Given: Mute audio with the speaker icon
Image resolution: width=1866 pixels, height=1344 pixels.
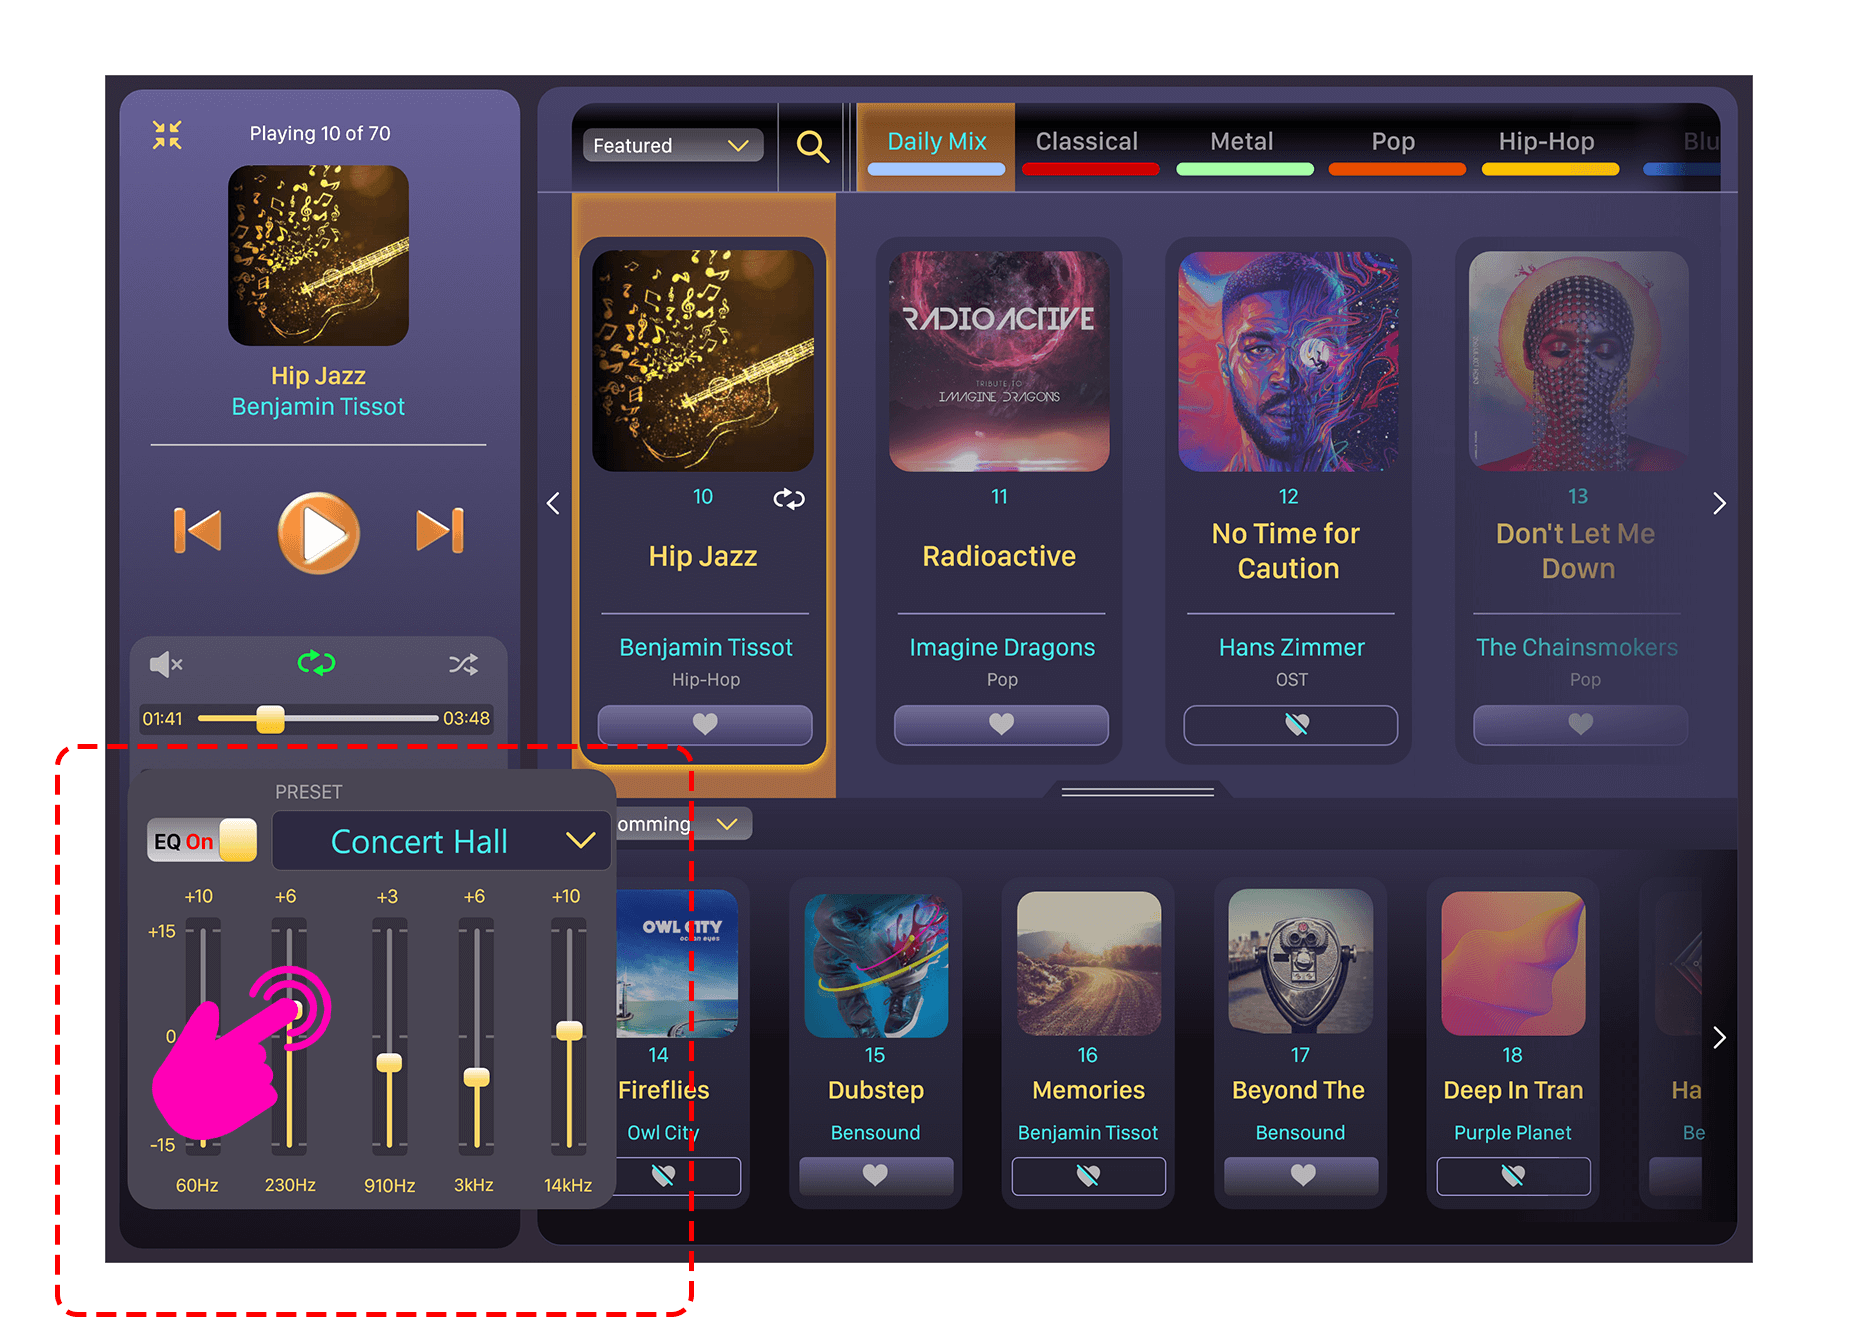Looking at the screenshot, I should click(166, 664).
